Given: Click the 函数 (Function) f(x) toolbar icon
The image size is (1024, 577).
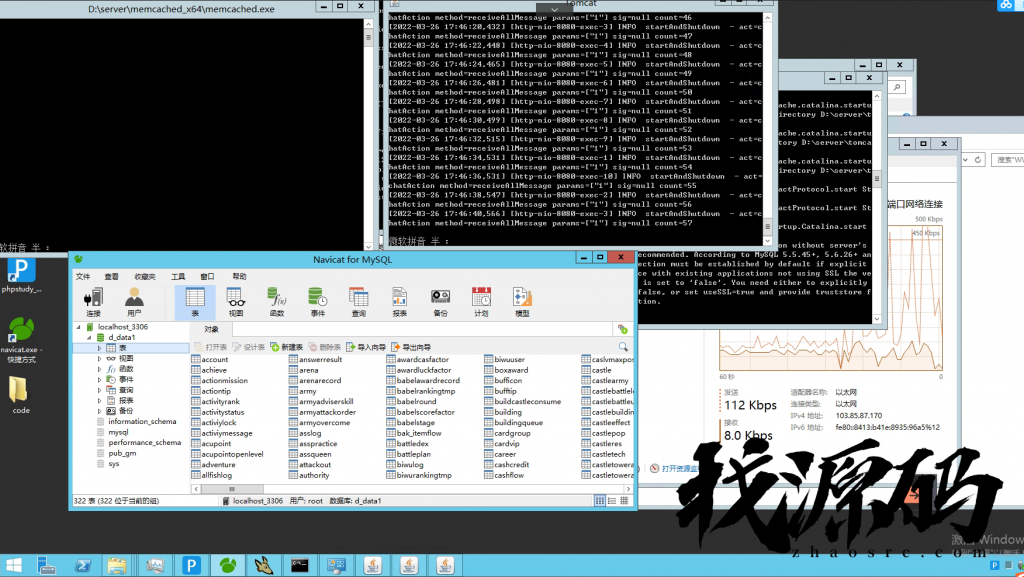Looking at the screenshot, I should point(277,302).
